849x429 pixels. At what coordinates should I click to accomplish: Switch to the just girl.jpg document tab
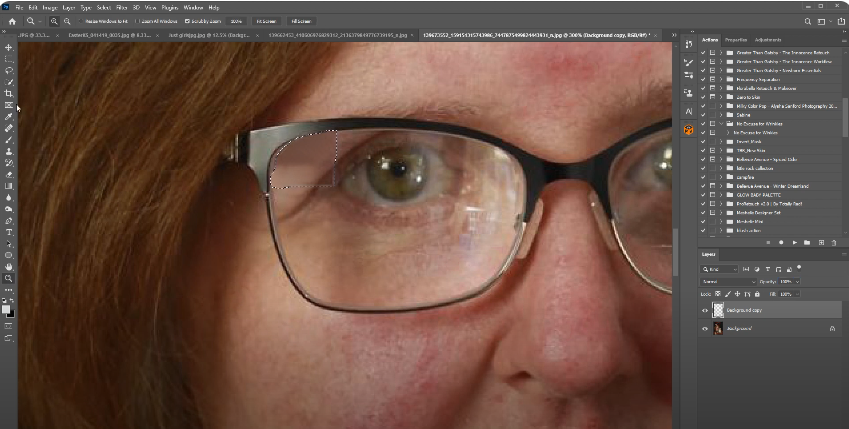click(x=208, y=35)
